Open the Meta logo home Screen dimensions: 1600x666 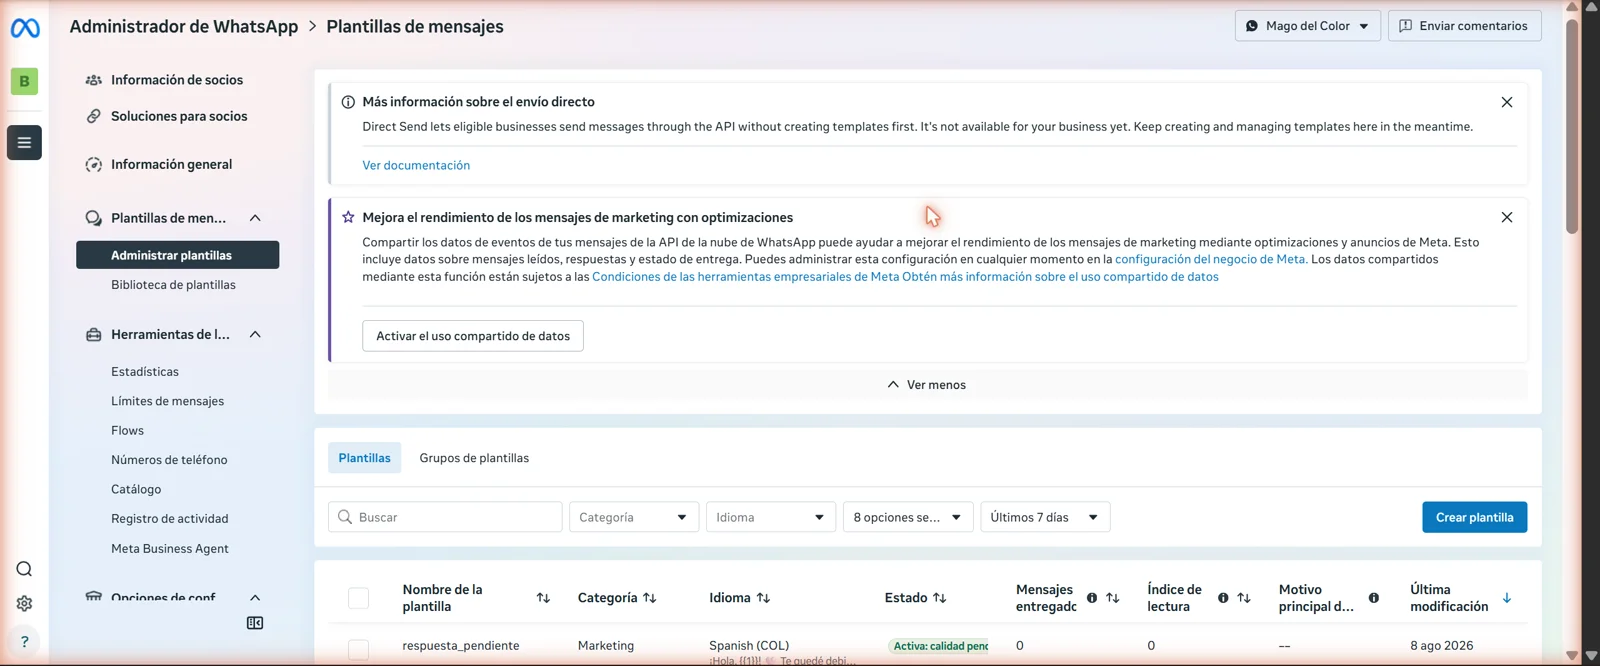(x=25, y=29)
